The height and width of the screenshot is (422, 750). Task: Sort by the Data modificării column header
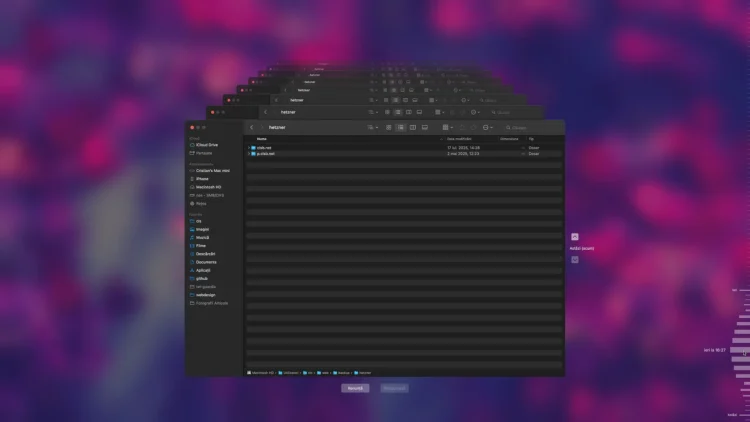tap(460, 139)
